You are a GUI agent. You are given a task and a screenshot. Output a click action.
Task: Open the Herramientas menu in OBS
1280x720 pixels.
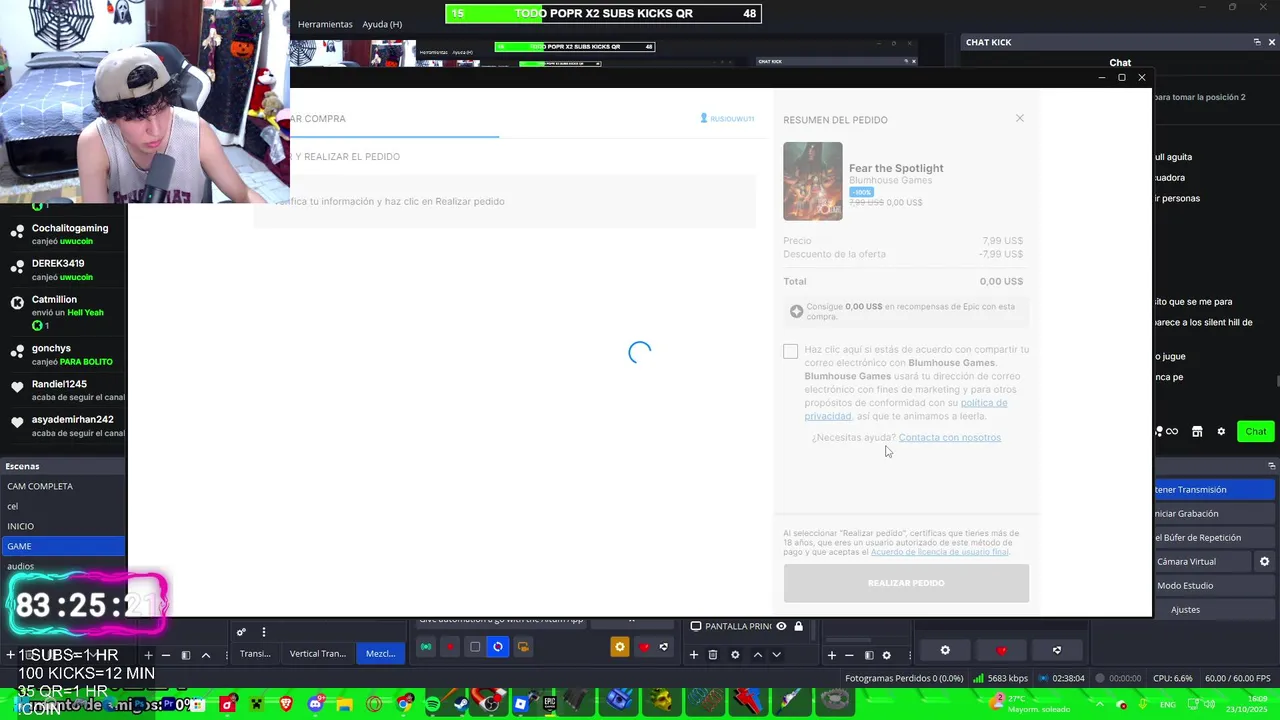click(x=325, y=24)
